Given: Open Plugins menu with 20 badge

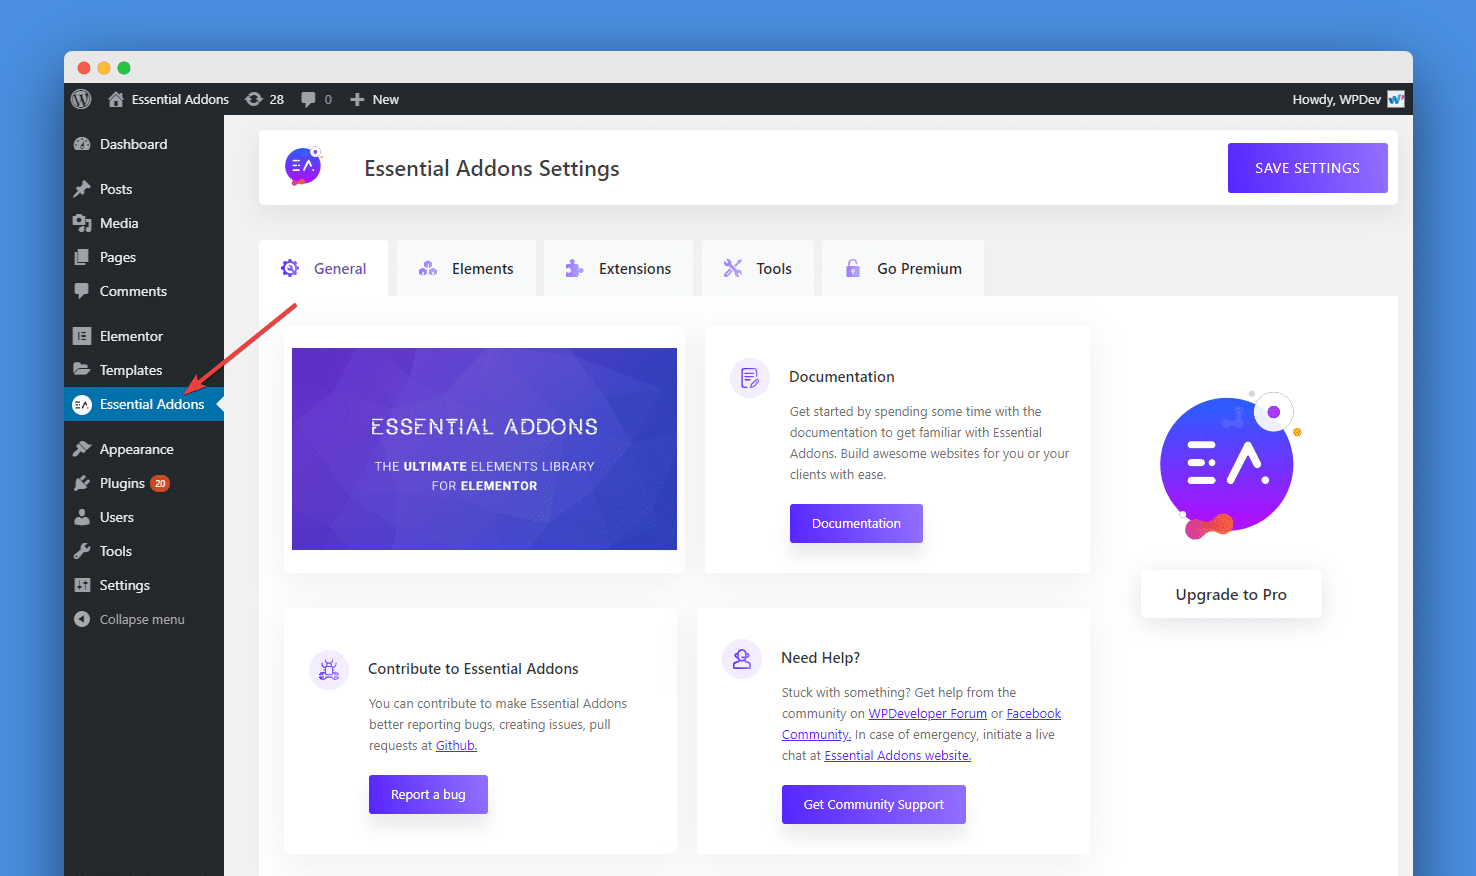Looking at the screenshot, I should coord(144,483).
